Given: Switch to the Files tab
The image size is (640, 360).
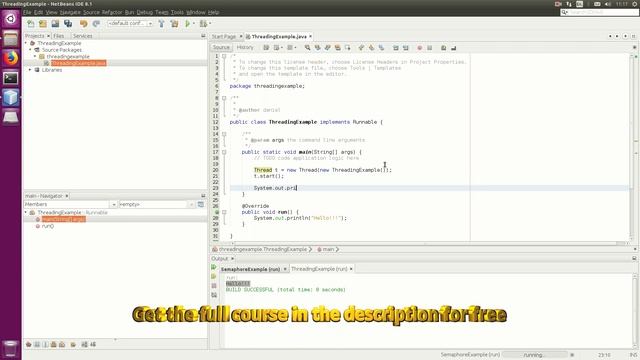Looking at the screenshot, I should (59, 36).
